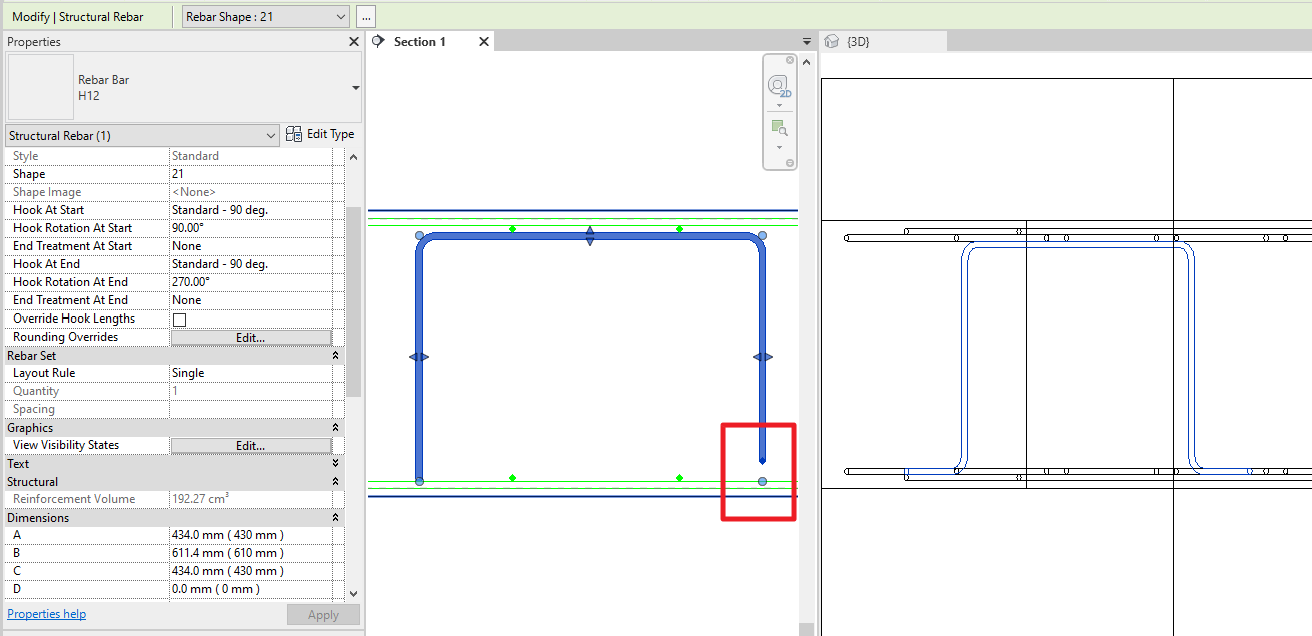The width and height of the screenshot is (1312, 636).
Task: Click the Rebar Bar H12 preview image
Action: click(x=40, y=87)
